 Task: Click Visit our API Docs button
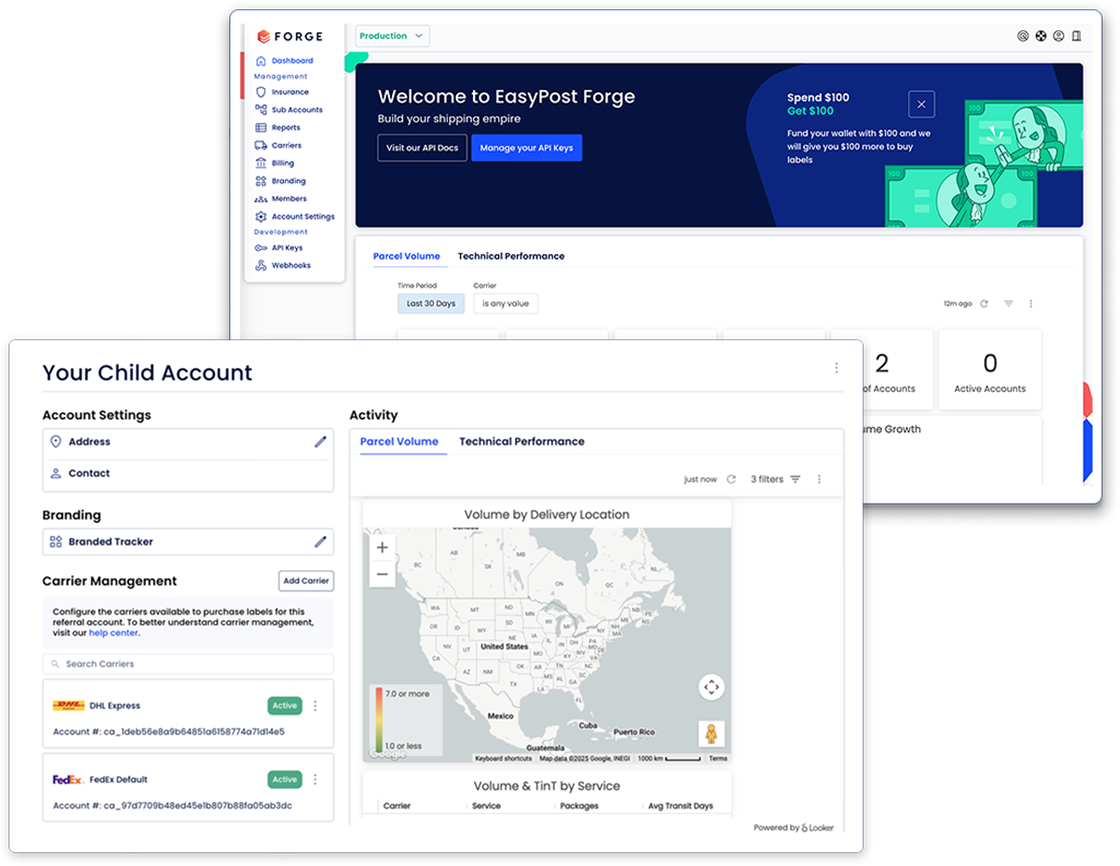pos(422,148)
